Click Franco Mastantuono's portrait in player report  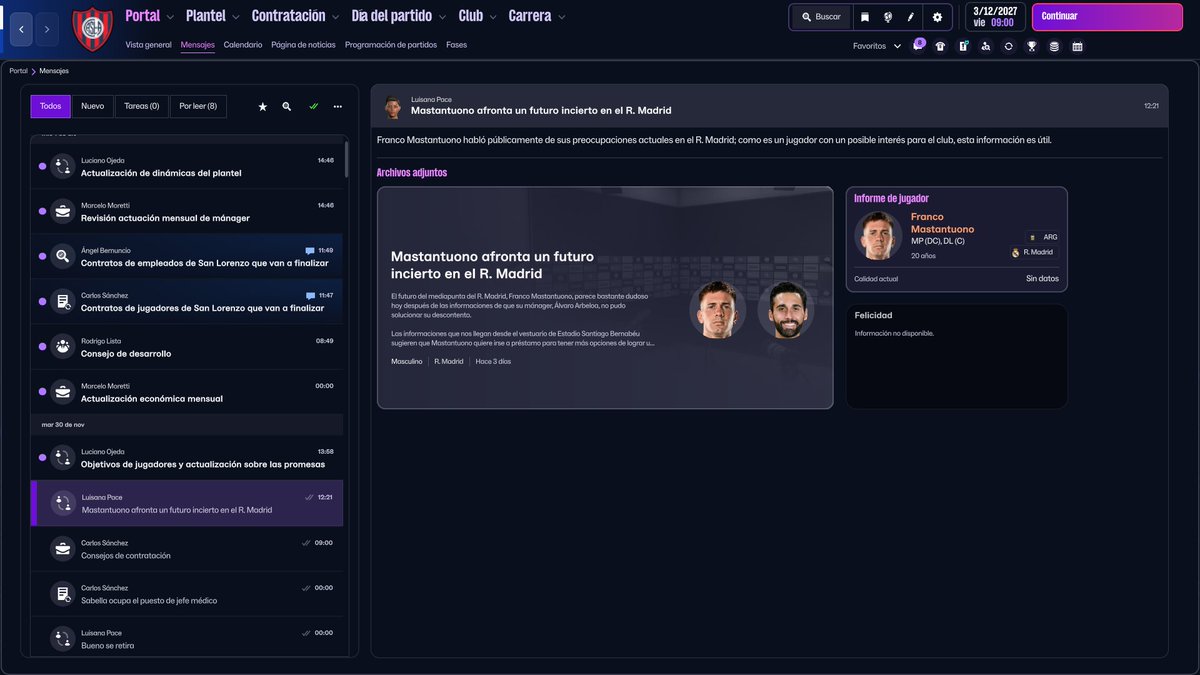pos(878,235)
